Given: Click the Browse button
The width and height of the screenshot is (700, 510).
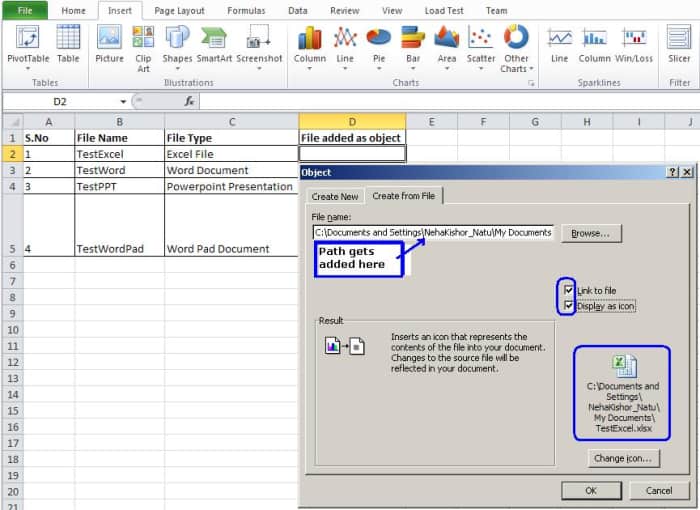Looking at the screenshot, I should (x=591, y=233).
